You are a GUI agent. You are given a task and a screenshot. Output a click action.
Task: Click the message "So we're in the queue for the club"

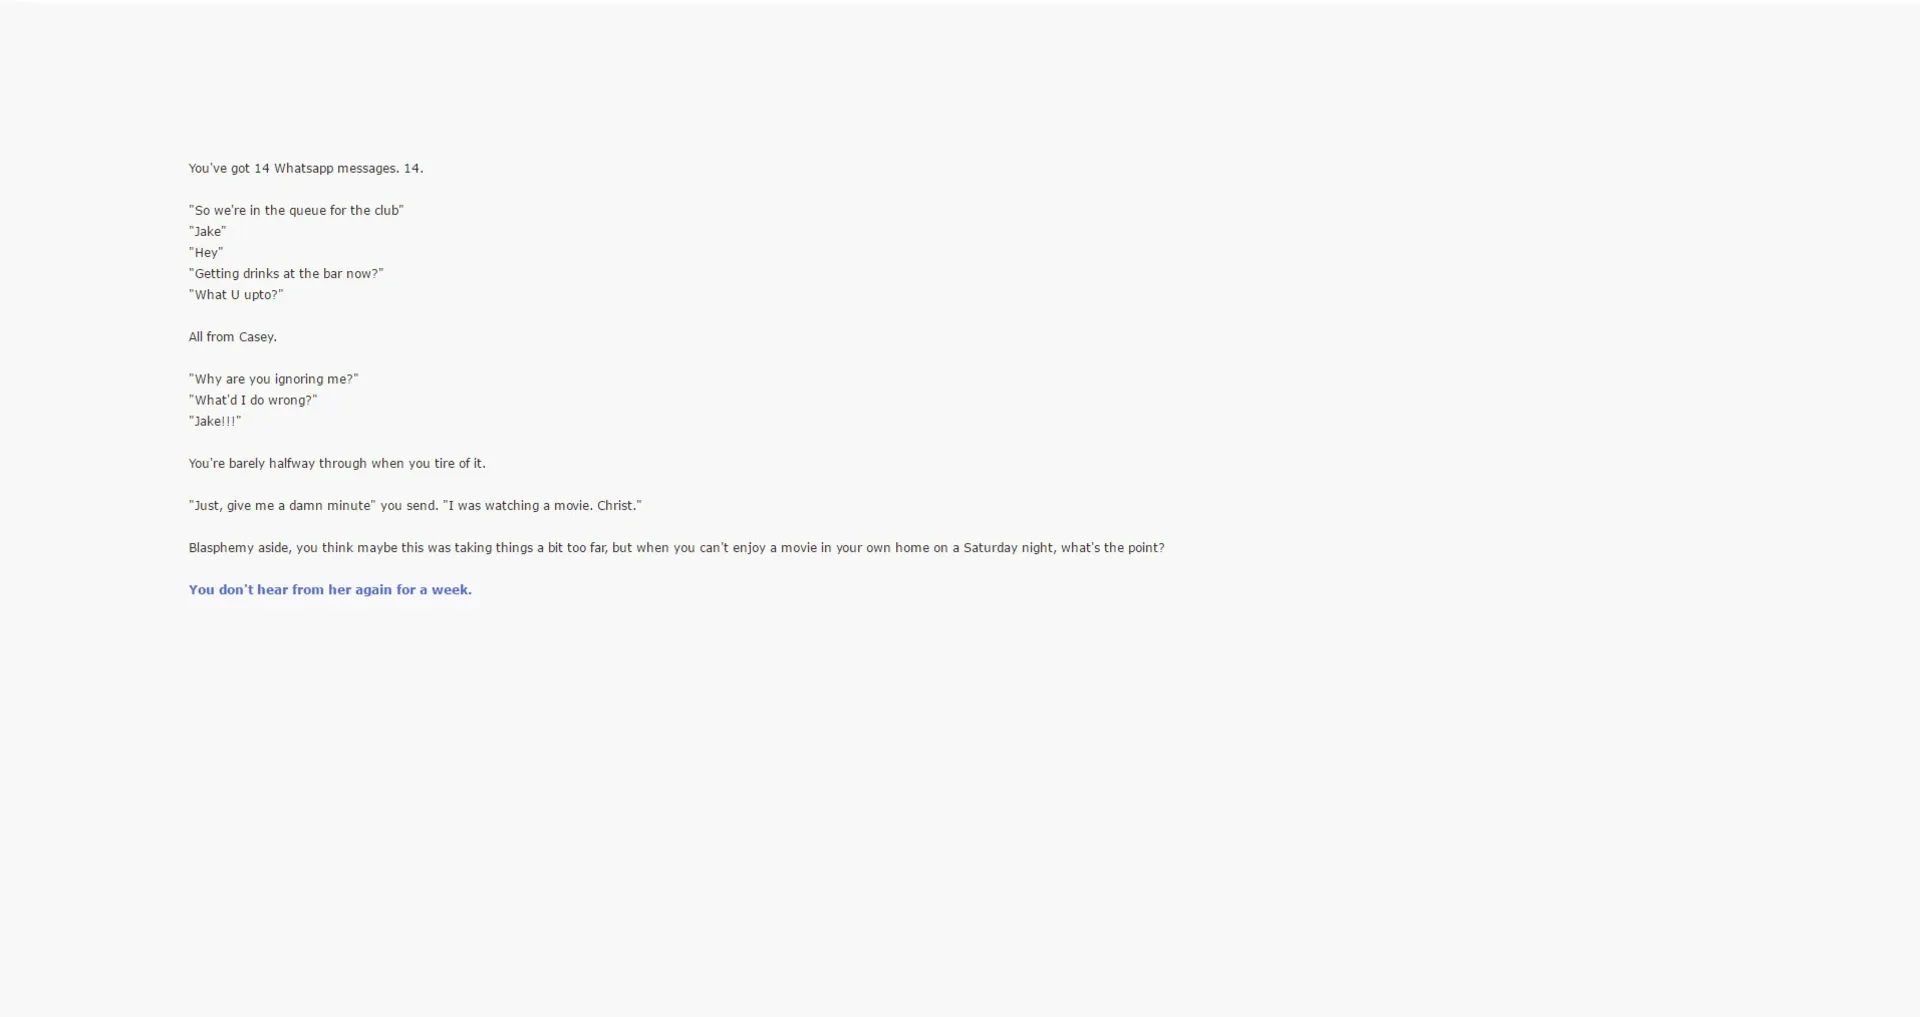coord(296,210)
